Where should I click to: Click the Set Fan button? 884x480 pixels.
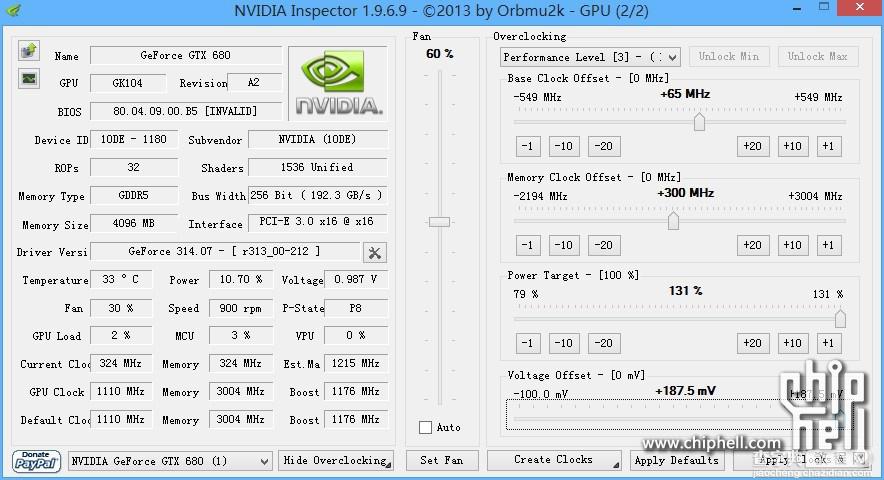click(x=442, y=460)
